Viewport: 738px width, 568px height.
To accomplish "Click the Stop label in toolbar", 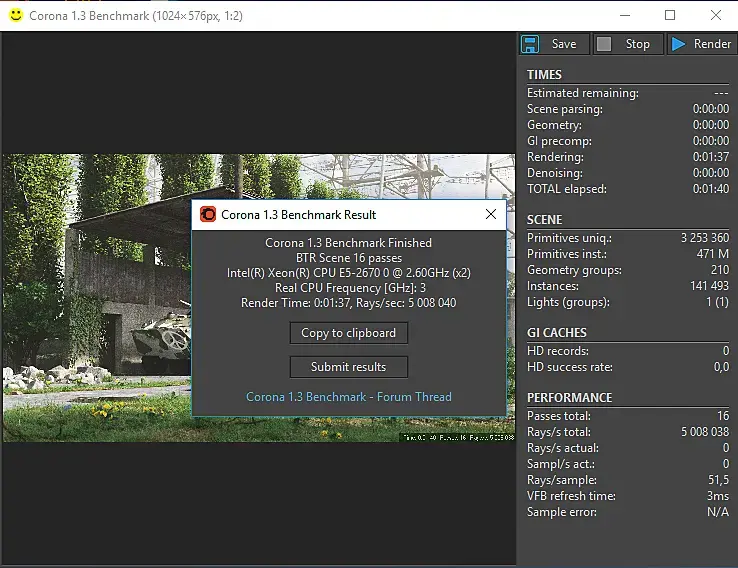I will (x=637, y=44).
